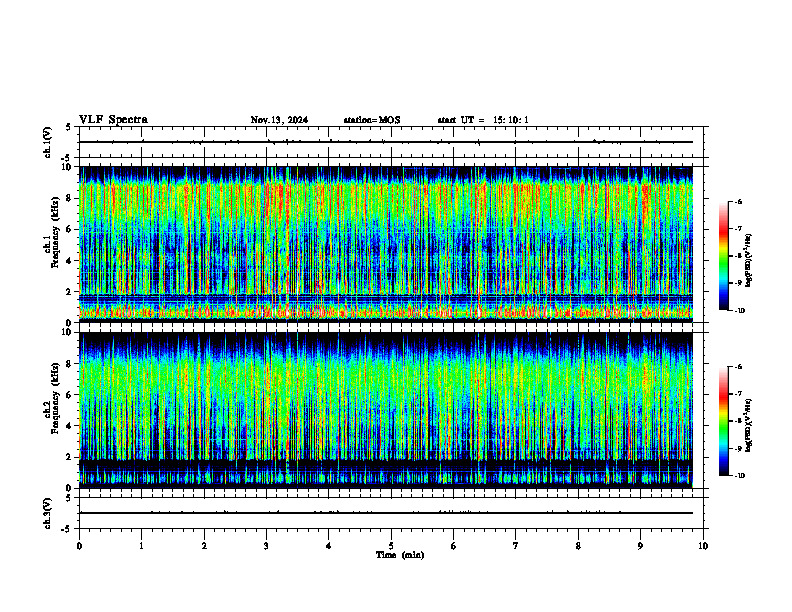The image size is (792, 612).
Task: Click the "Time (min)" axis label
Action: click(400, 555)
